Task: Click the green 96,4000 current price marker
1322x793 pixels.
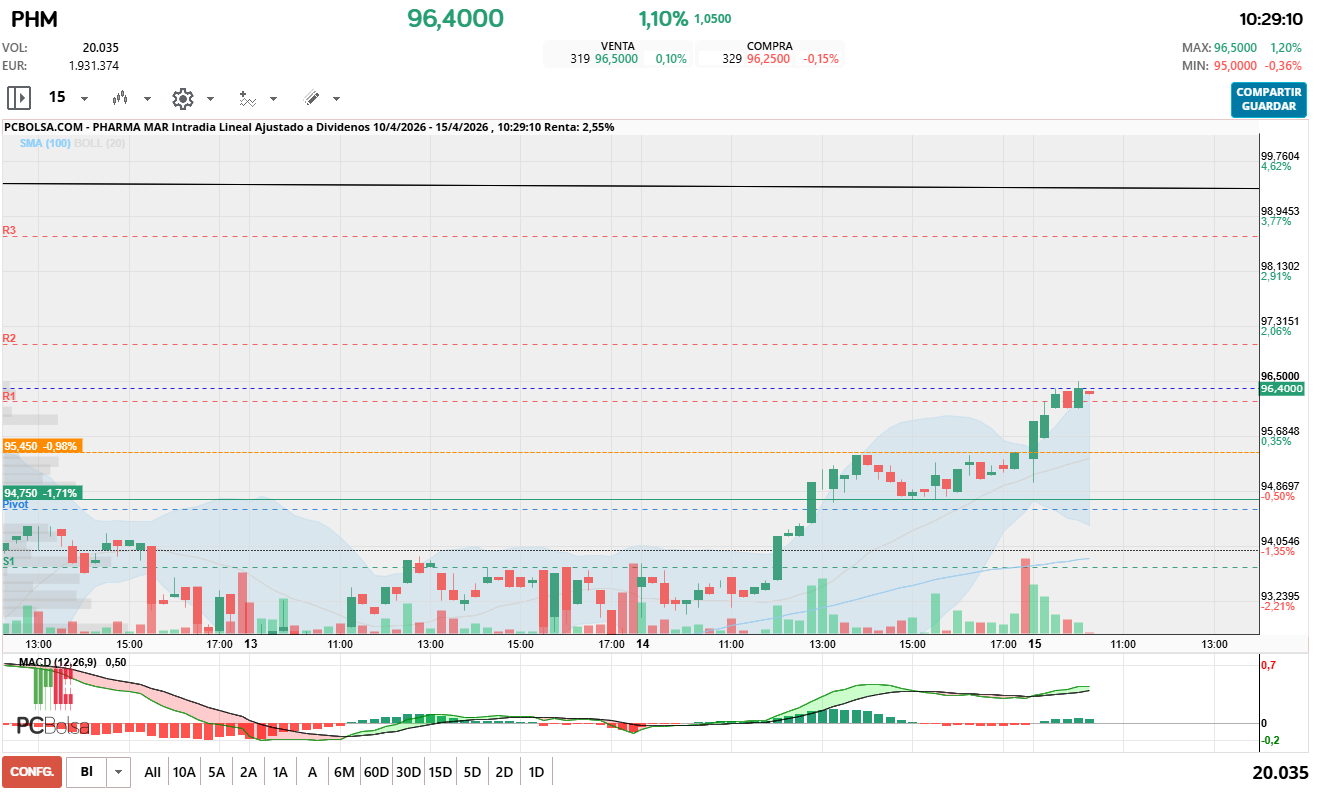Action: pyautogui.click(x=1282, y=389)
